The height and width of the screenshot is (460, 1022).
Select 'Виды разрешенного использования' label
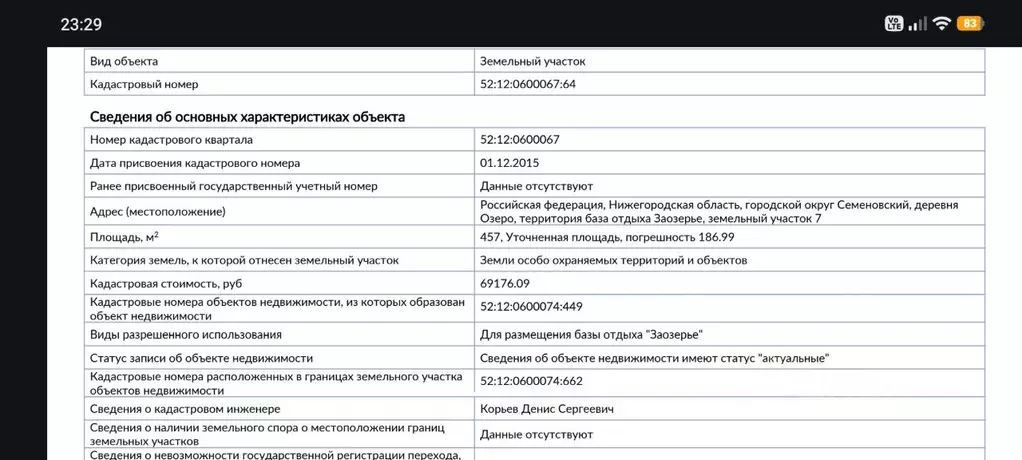click(186, 334)
